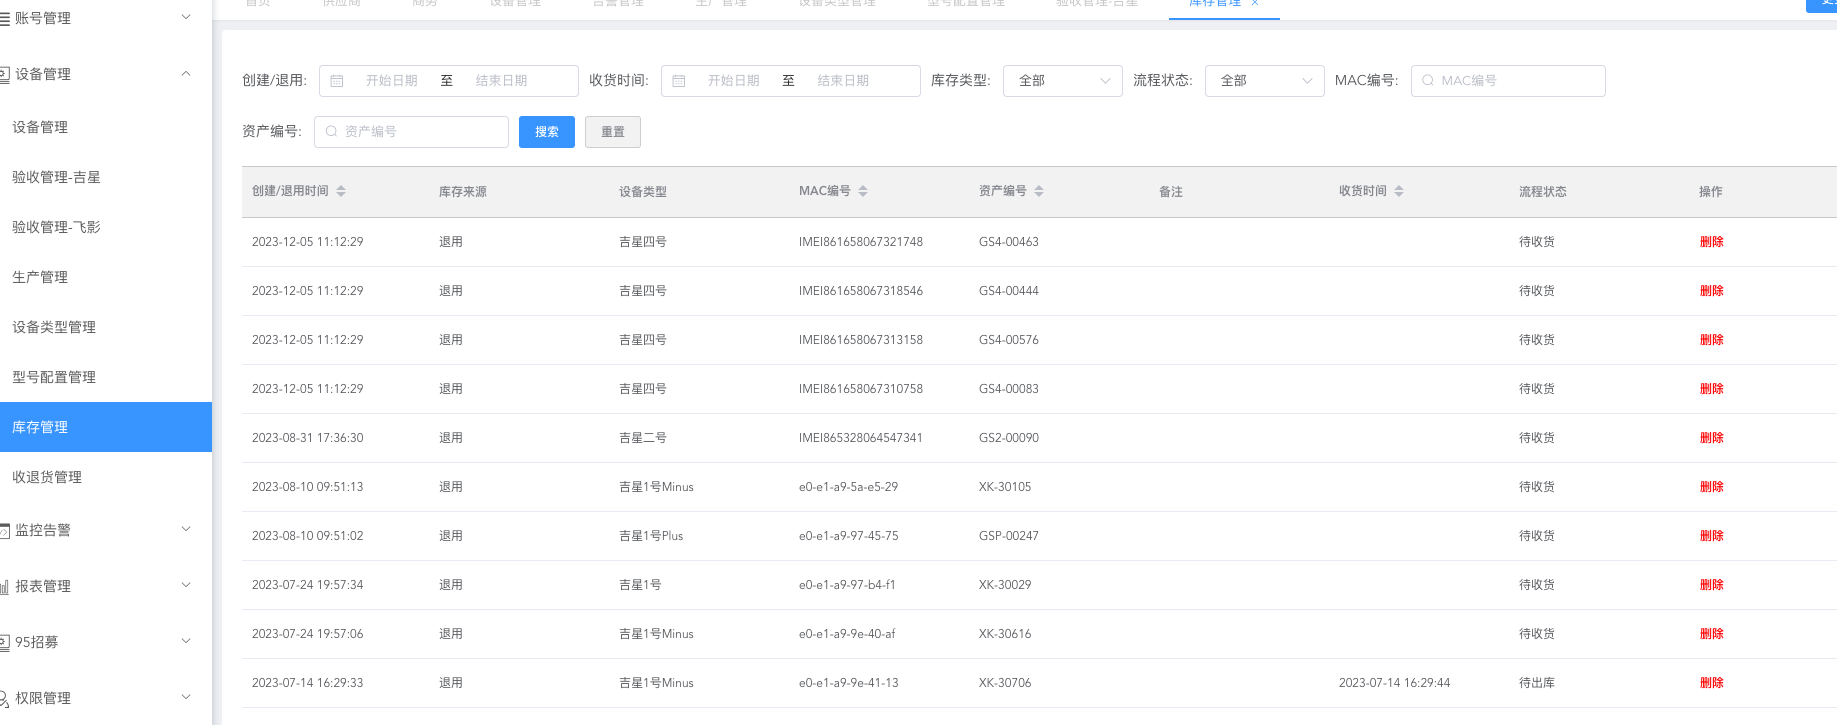Click 创建/退用 end date field
1837x725 pixels.
tap(502, 81)
